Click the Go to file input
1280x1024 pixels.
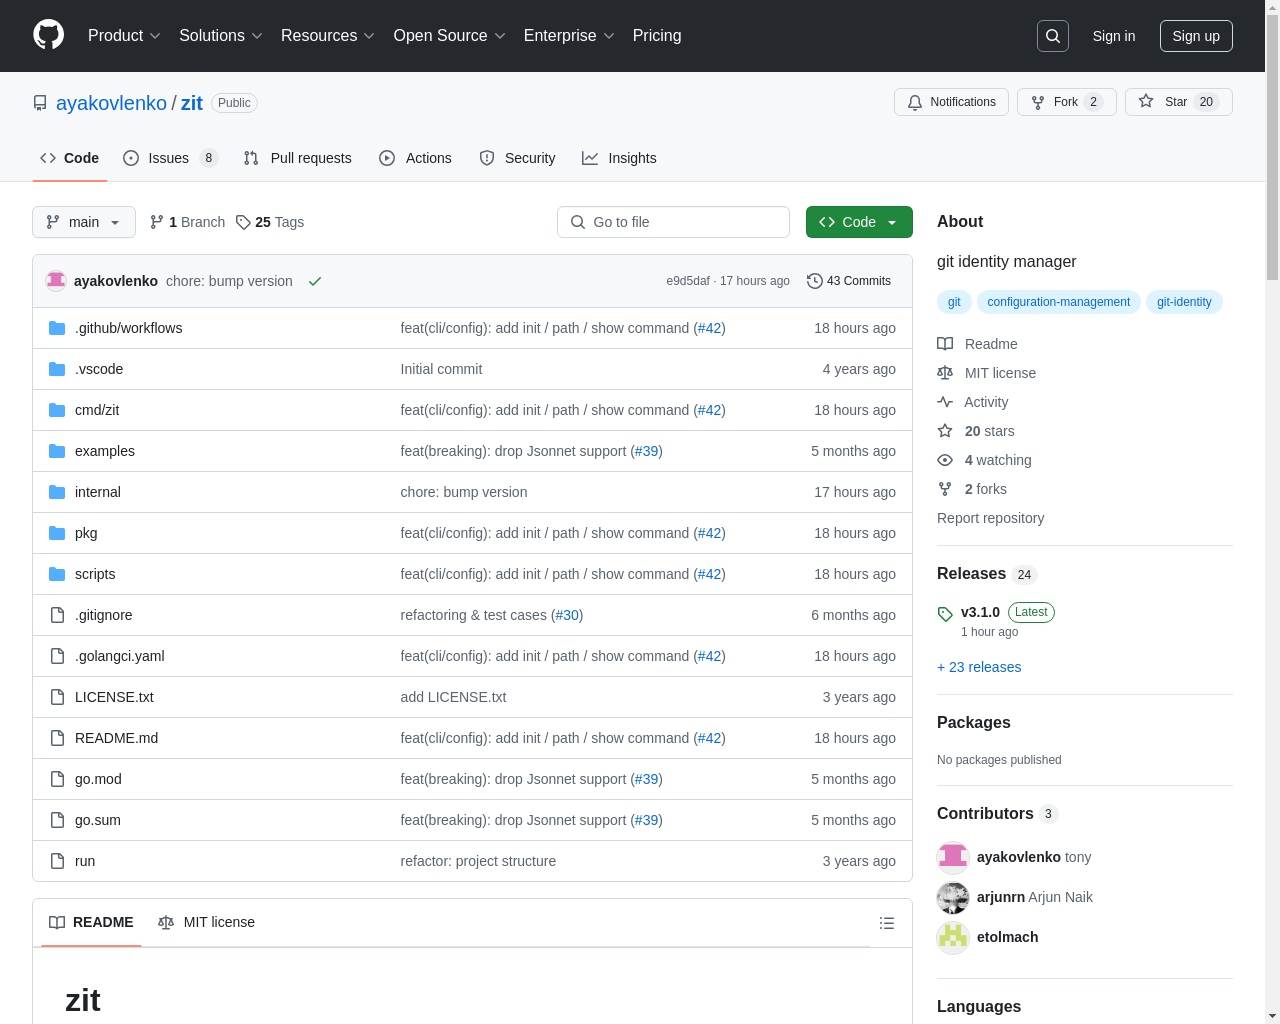673,222
